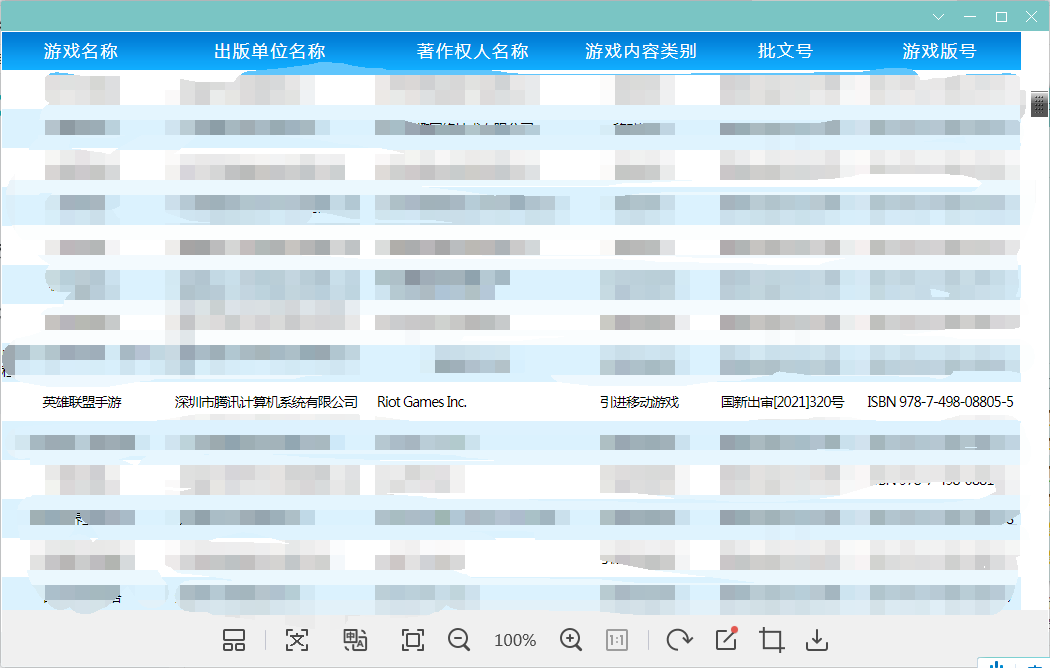Maximize the image viewer window
This screenshot has width=1050, height=668.
1001,17
